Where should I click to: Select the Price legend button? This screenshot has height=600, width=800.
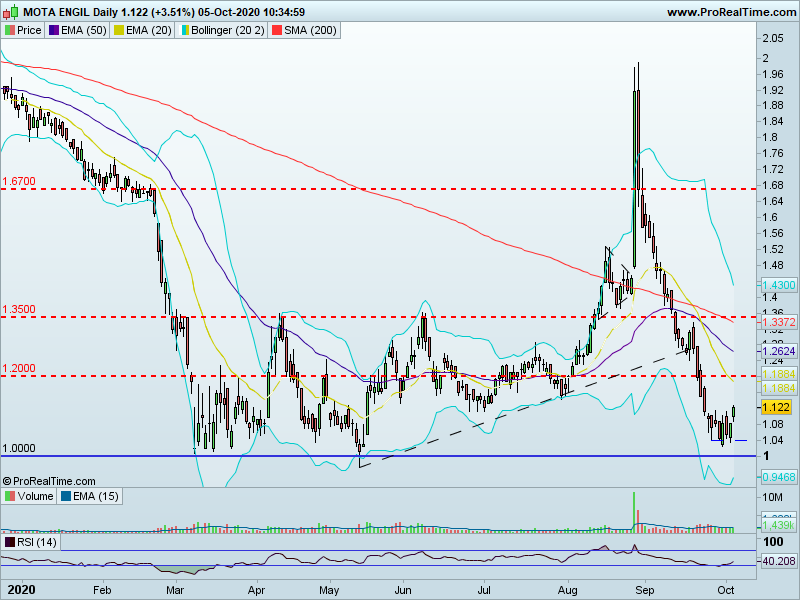point(23,31)
